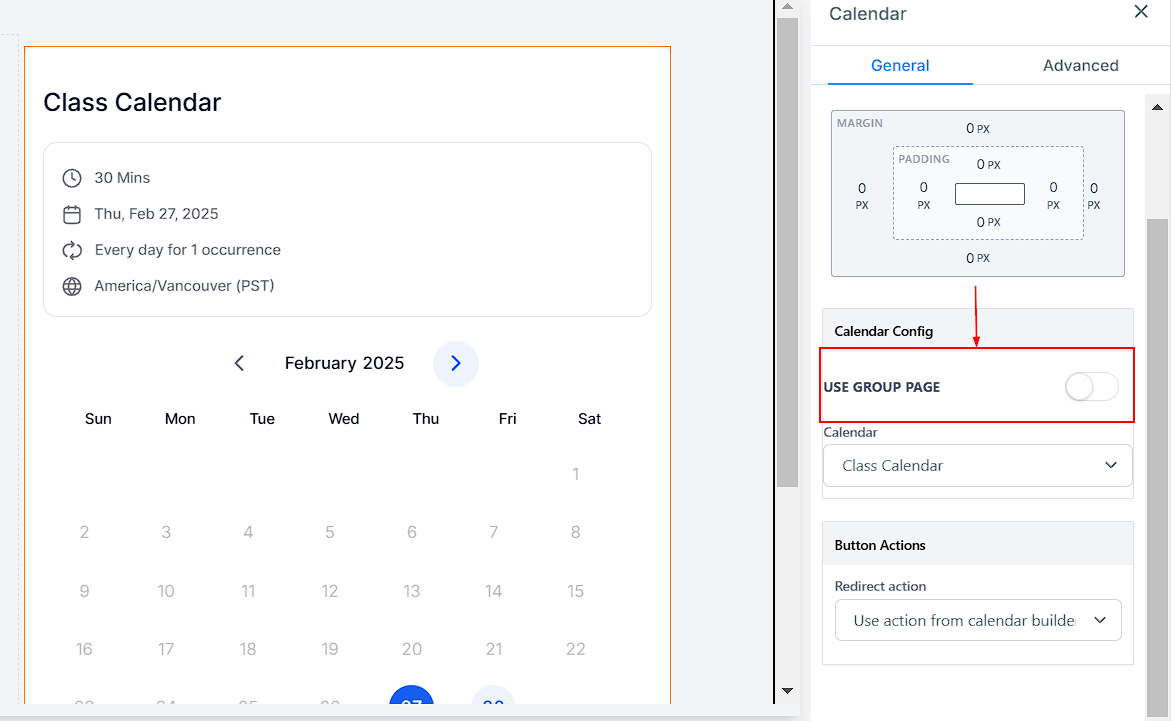Select date 14 in the calendar

(x=493, y=591)
